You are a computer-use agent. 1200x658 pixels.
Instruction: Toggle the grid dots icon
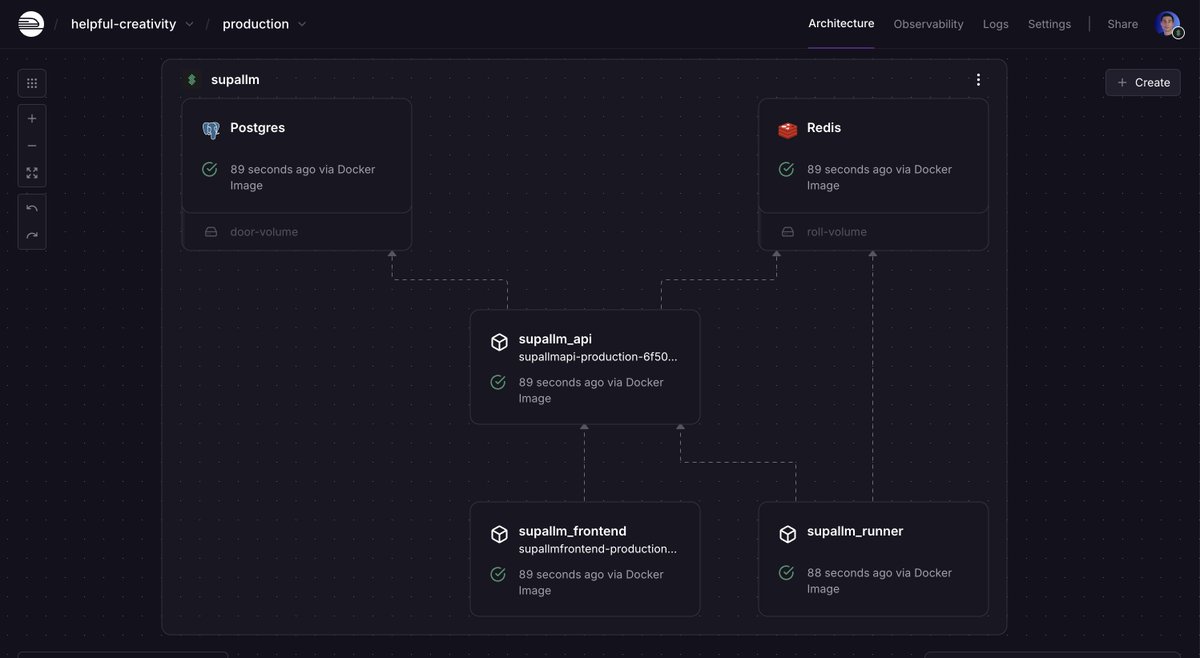(32, 83)
